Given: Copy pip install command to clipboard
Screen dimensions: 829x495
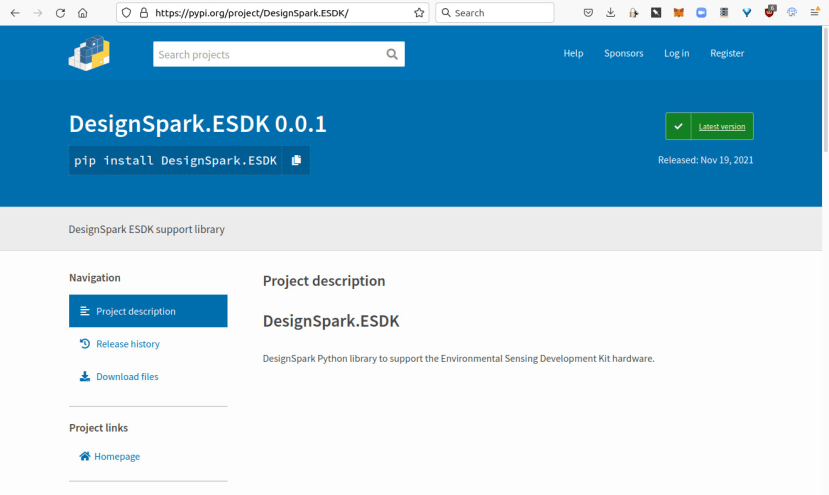Looking at the screenshot, I should (x=296, y=160).
